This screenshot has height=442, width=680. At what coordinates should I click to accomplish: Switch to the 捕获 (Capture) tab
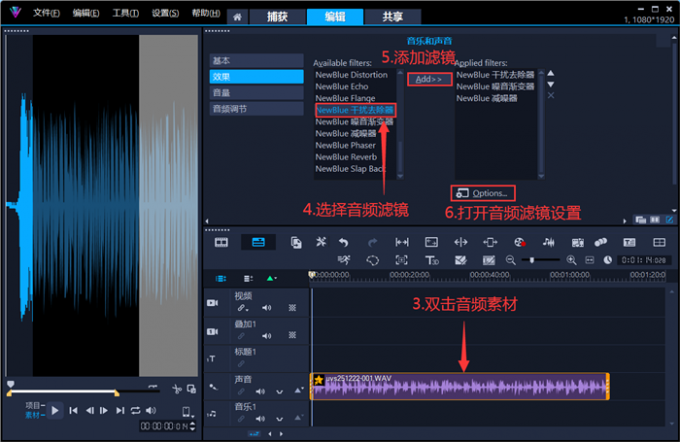pos(277,17)
